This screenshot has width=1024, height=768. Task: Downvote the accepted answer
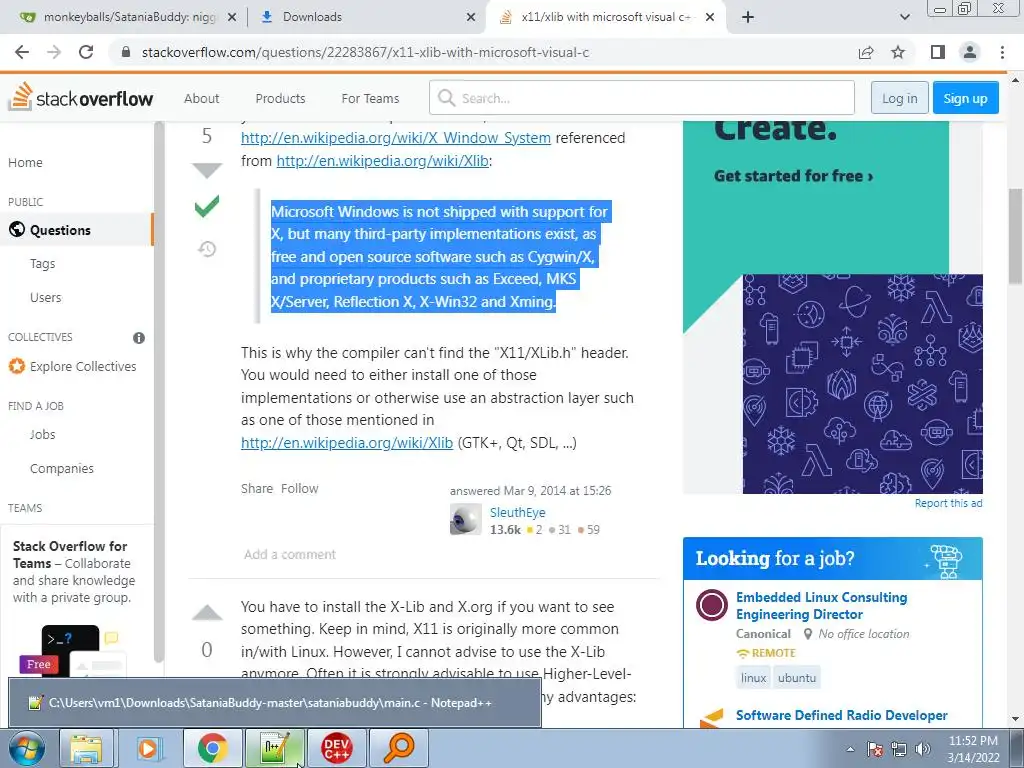[207, 170]
